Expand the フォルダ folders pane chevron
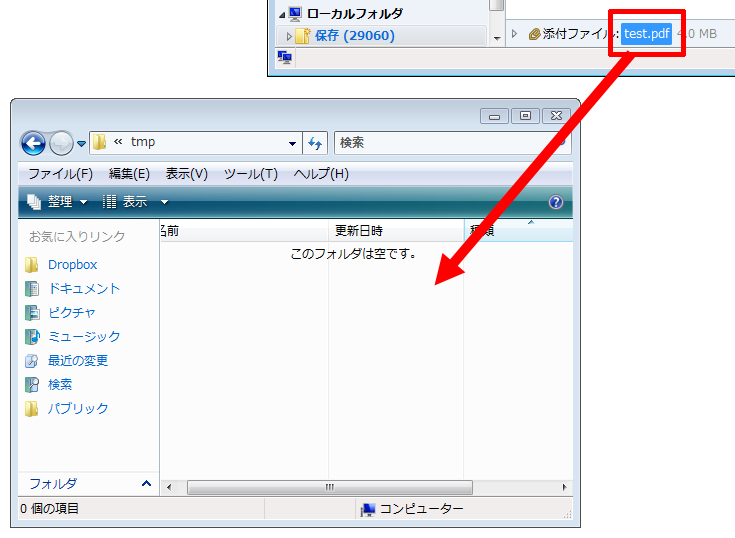The width and height of the screenshot is (735, 538). pyautogui.click(x=146, y=483)
